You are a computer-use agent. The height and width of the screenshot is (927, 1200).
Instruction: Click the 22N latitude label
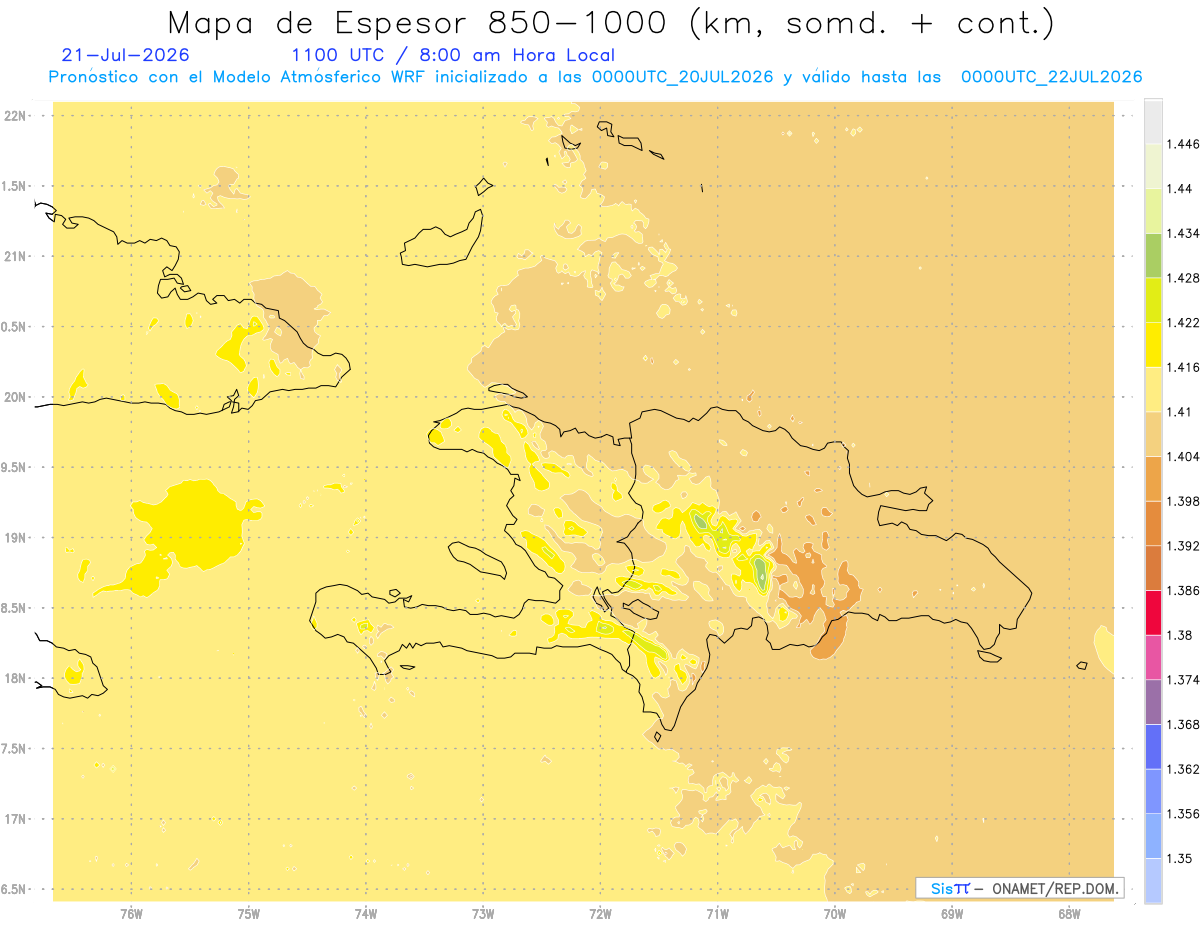[16, 116]
